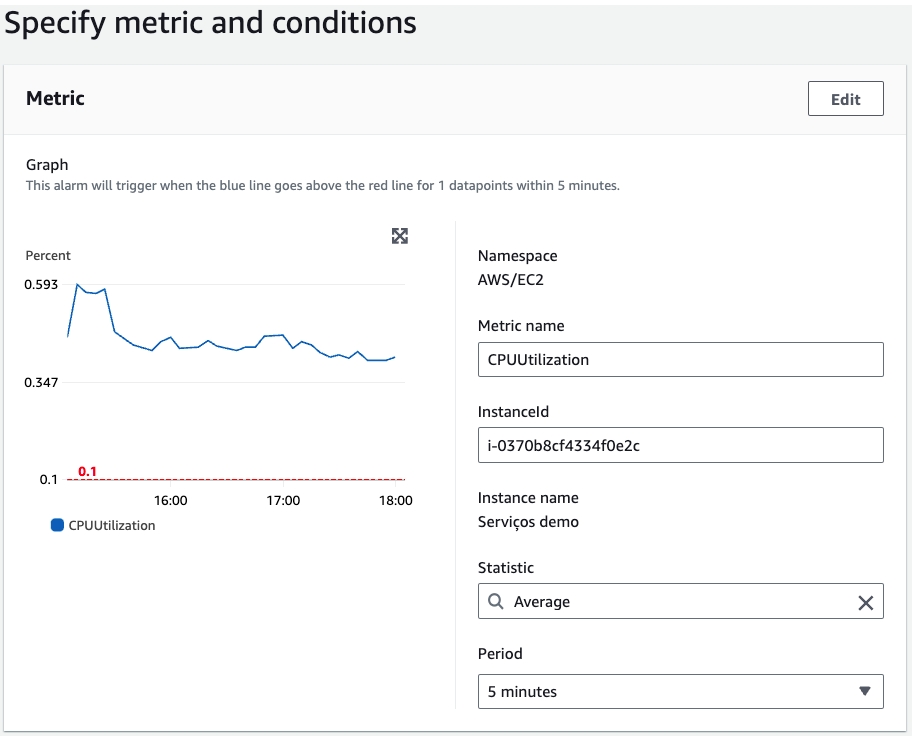The image size is (914, 736).
Task: Click the 'Serviços demo' instance name
Action: [528, 522]
